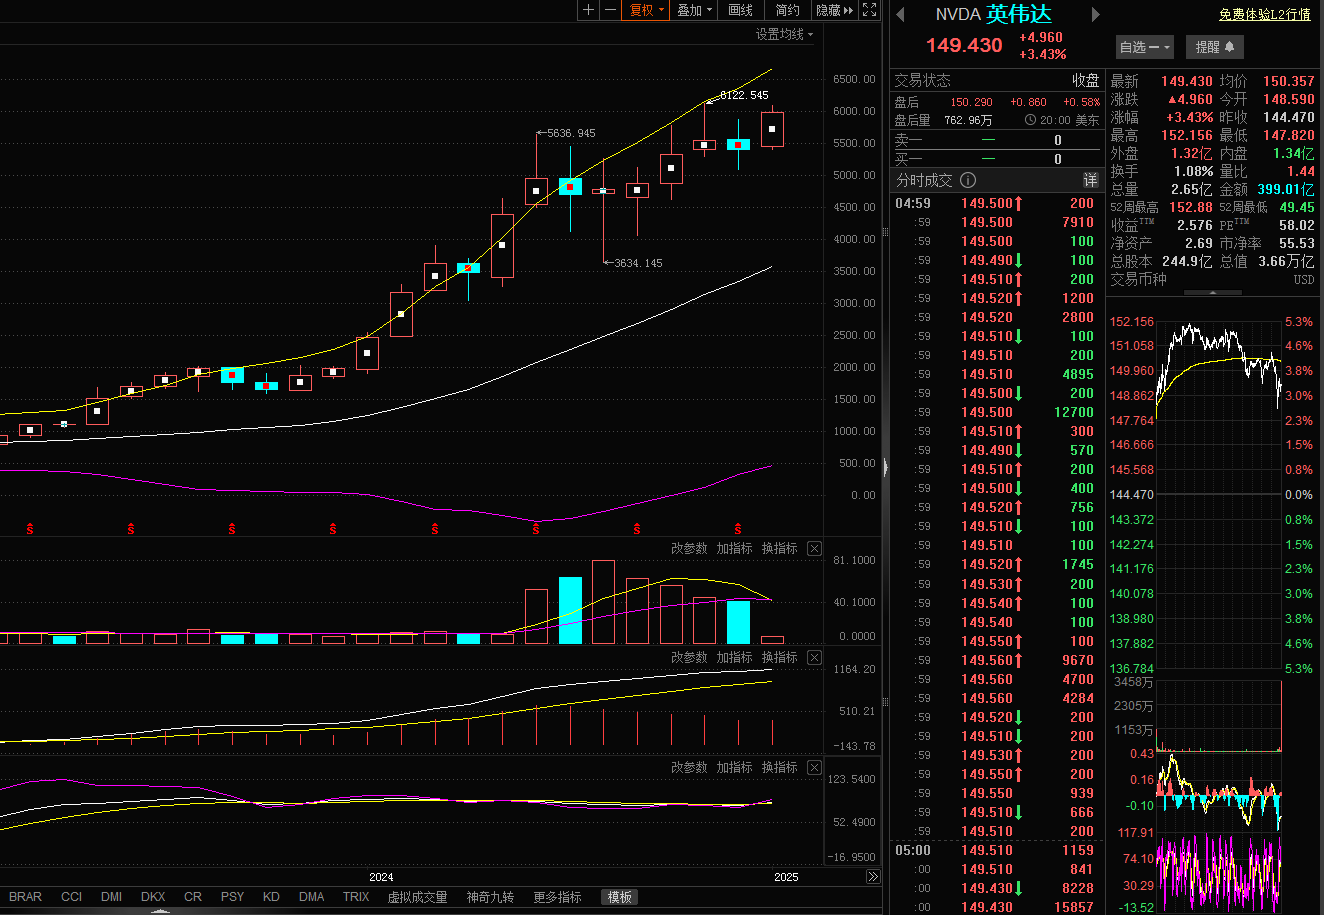1324x915 pixels.
Task: Open 更多指标 more indicators
Action: click(557, 897)
